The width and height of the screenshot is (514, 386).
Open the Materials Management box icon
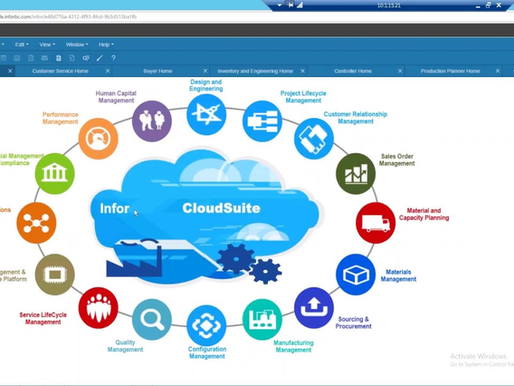coord(356,274)
